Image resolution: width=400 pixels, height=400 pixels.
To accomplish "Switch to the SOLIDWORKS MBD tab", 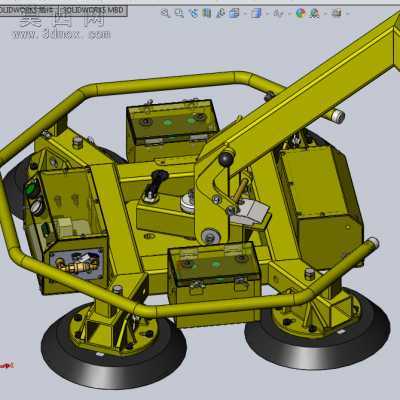I will click(x=94, y=10).
